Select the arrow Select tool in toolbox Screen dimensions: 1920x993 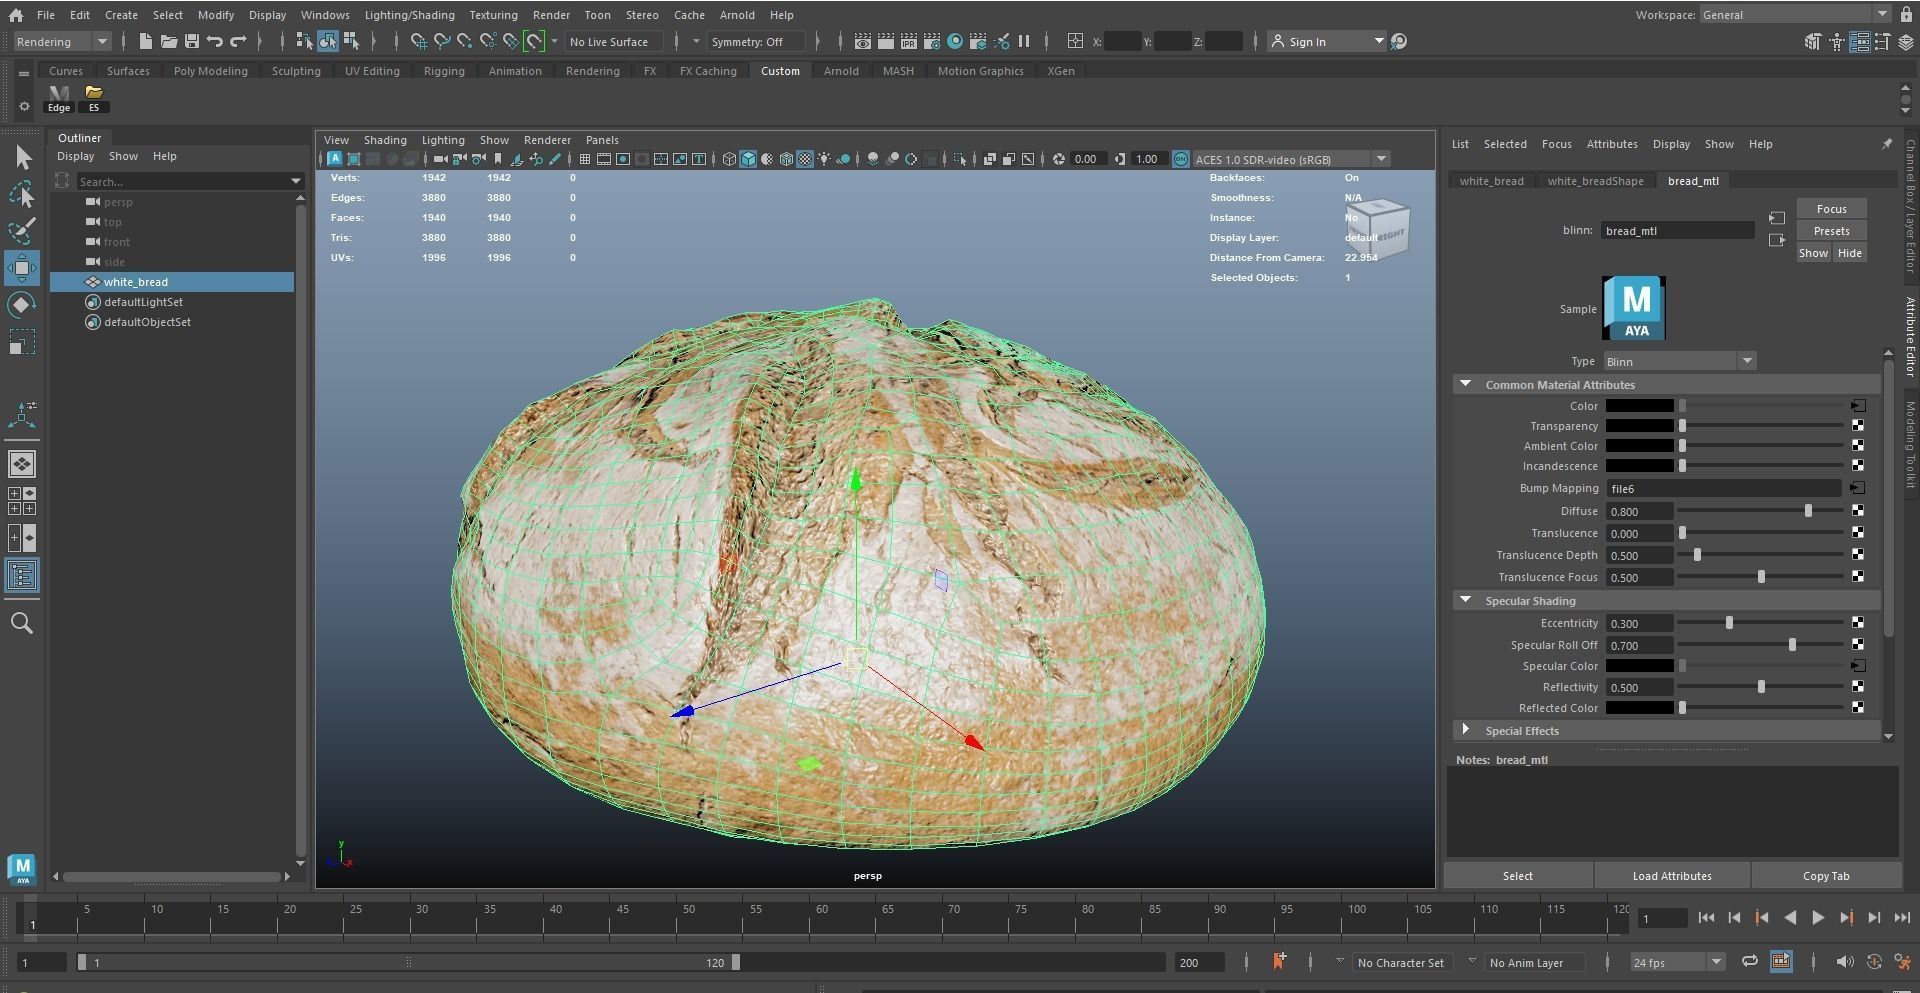(23, 158)
